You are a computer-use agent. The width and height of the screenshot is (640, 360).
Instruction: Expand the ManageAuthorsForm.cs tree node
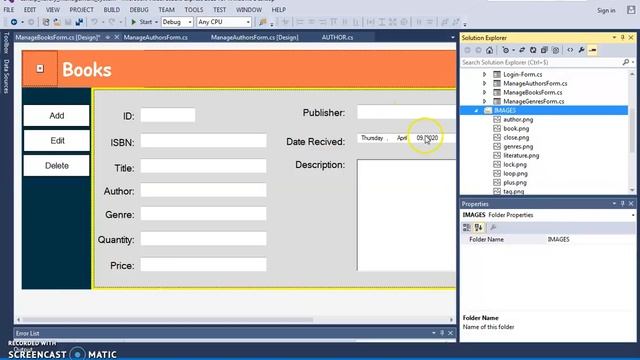(484, 83)
